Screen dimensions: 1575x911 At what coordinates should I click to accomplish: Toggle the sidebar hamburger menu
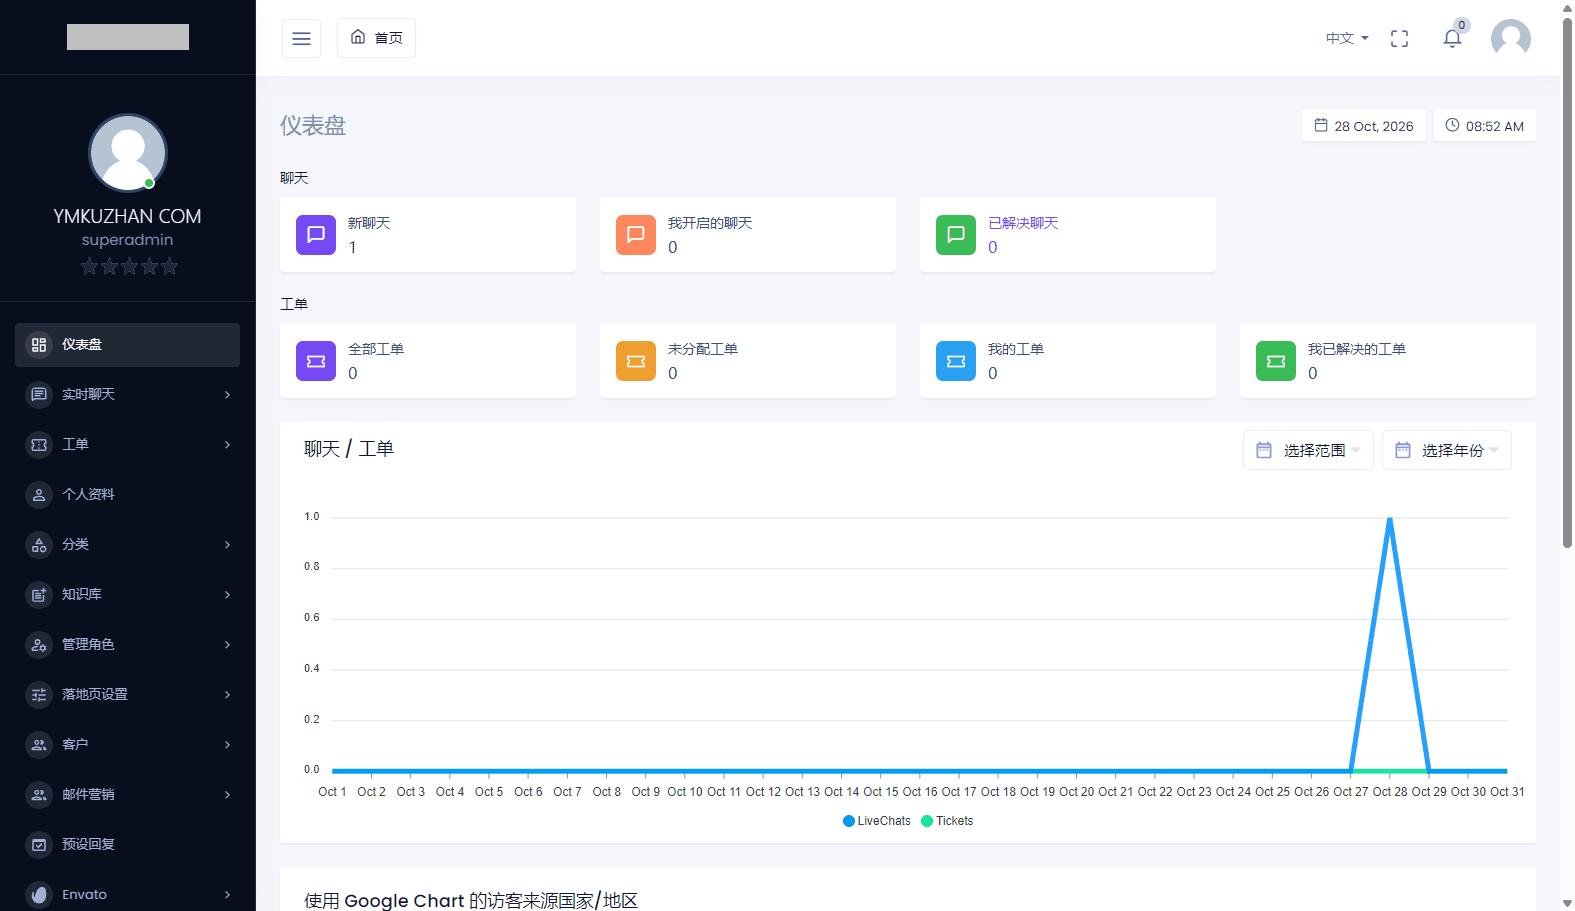(x=301, y=38)
